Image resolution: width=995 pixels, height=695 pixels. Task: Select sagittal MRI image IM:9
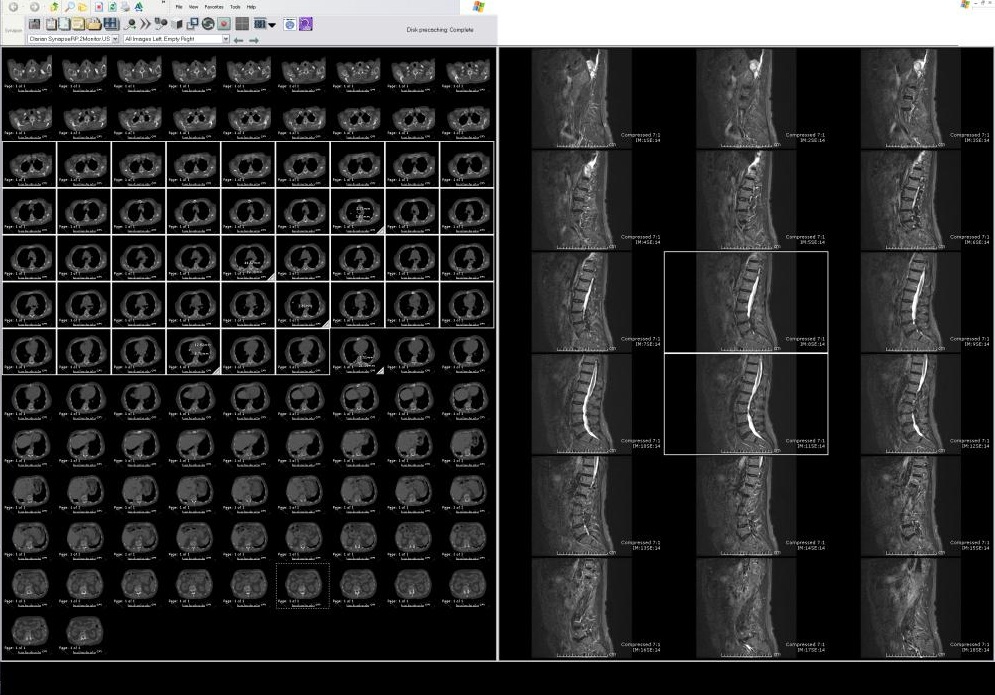(911, 301)
